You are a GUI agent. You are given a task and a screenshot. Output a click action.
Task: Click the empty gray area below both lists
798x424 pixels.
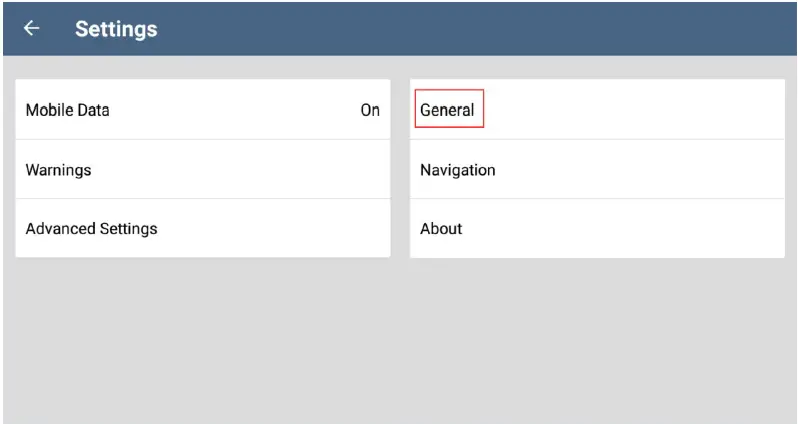pos(400,340)
